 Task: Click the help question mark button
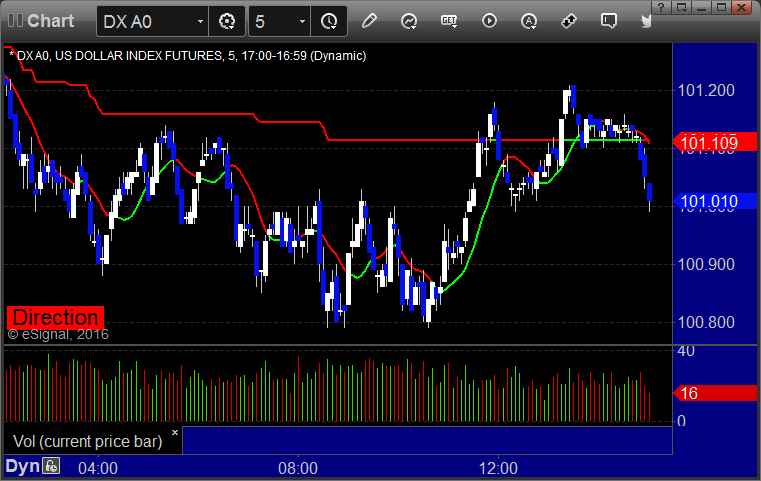click(x=661, y=7)
